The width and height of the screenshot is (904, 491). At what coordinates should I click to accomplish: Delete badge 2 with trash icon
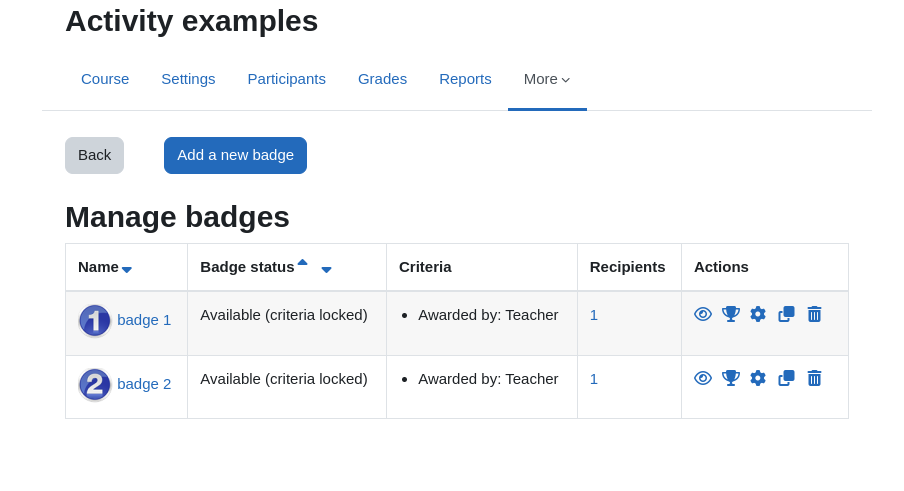coord(814,378)
